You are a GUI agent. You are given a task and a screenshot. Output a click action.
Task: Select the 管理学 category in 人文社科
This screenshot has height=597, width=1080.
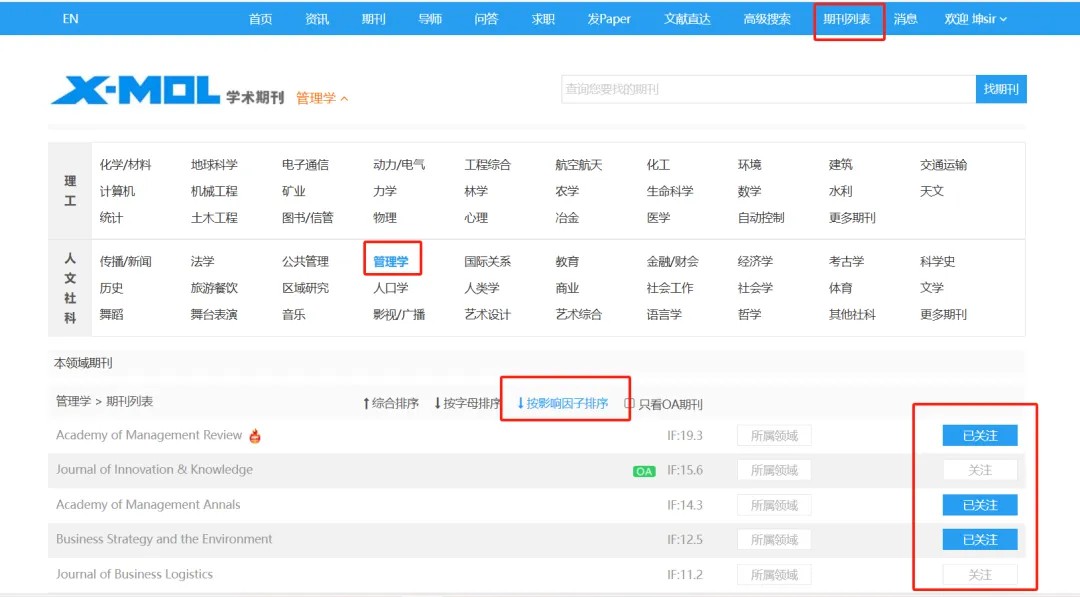pos(391,261)
